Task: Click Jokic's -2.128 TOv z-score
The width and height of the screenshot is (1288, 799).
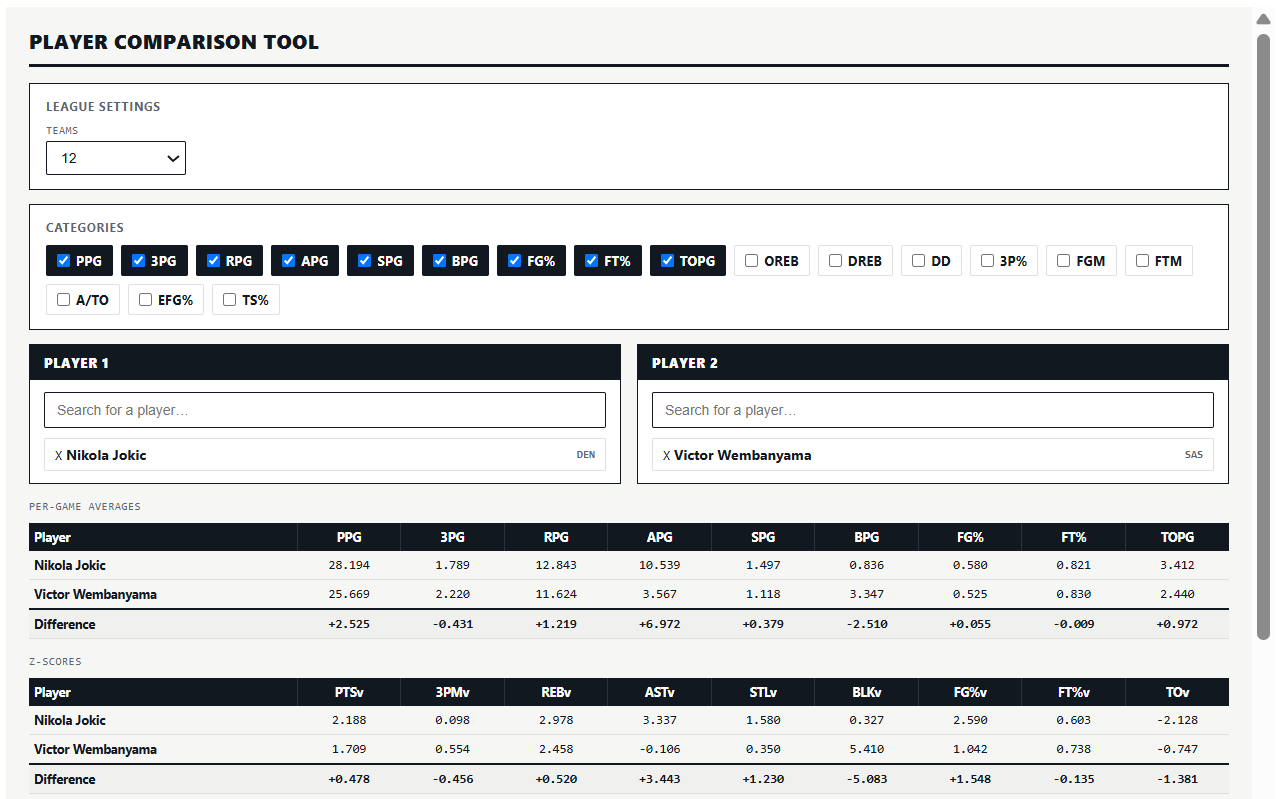Action: coord(1177,720)
